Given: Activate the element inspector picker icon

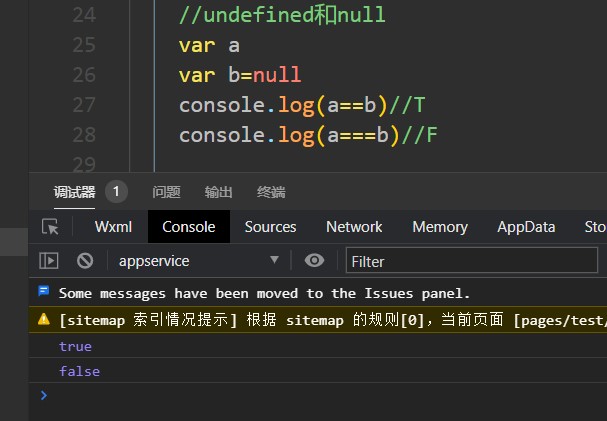Looking at the screenshot, I should 50,227.
